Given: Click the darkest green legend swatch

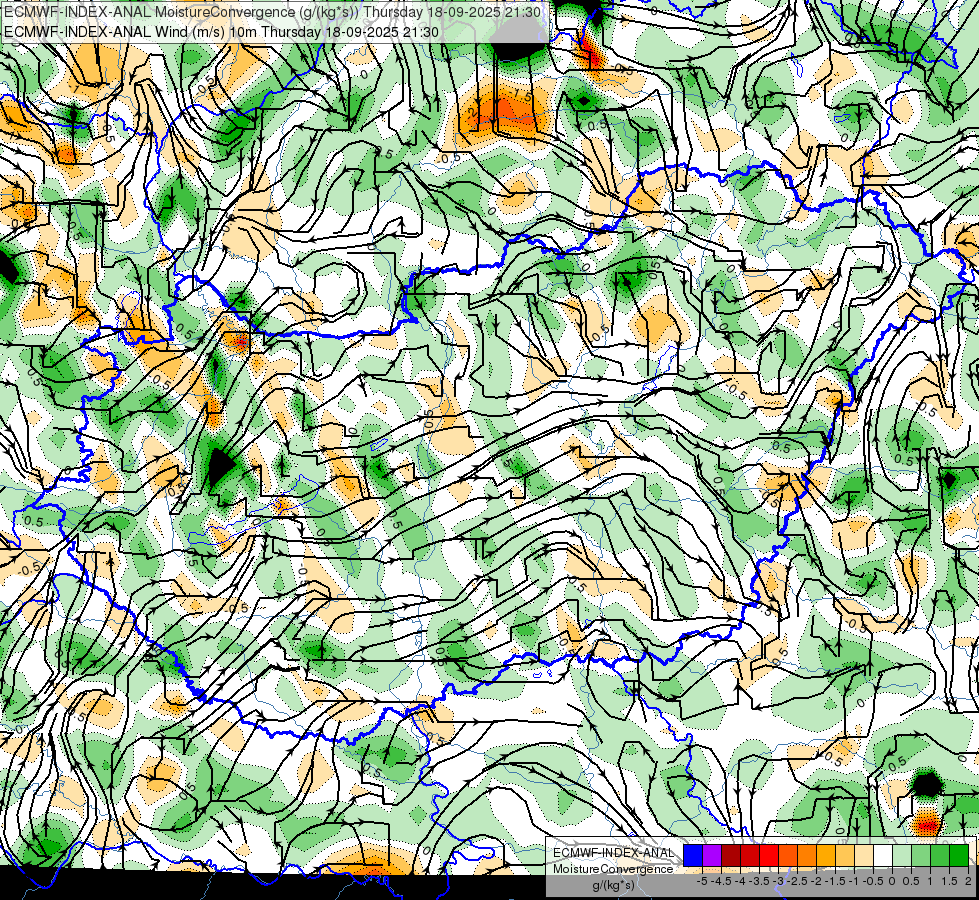Looking at the screenshot, I should (959, 856).
